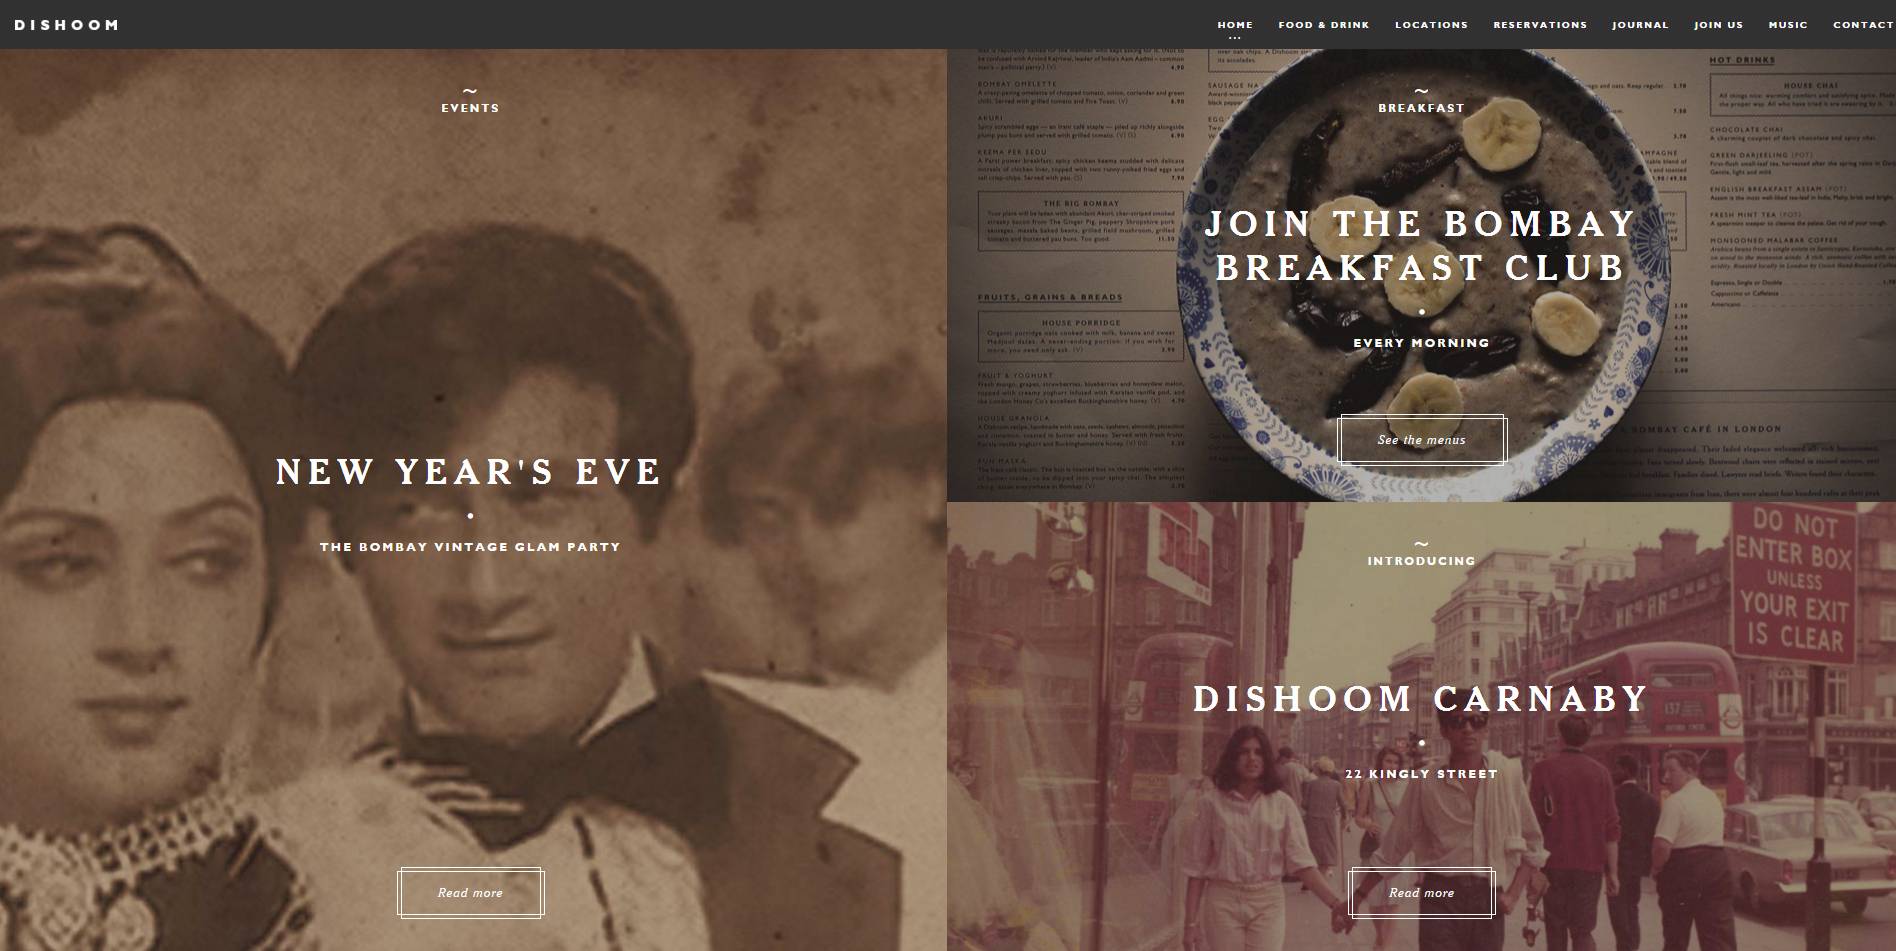Click the DISHOOM logo
The height and width of the screenshot is (951, 1896).
pyautogui.click(x=66, y=24)
